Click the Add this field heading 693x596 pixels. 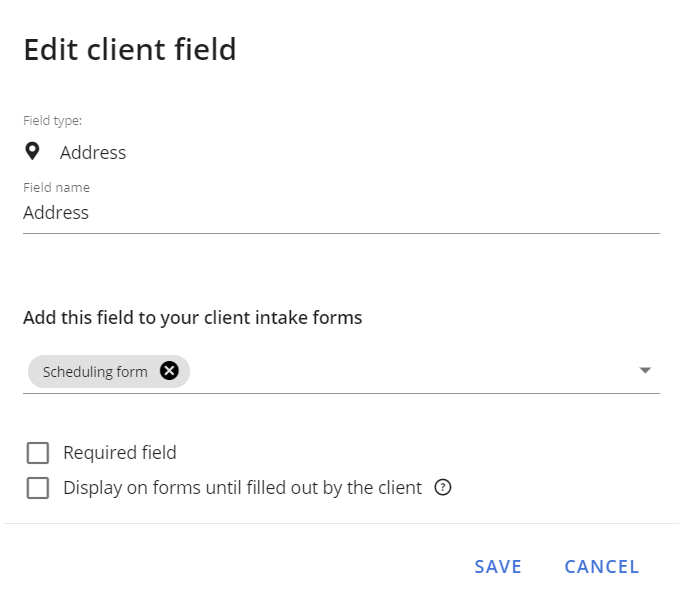[x=193, y=318]
